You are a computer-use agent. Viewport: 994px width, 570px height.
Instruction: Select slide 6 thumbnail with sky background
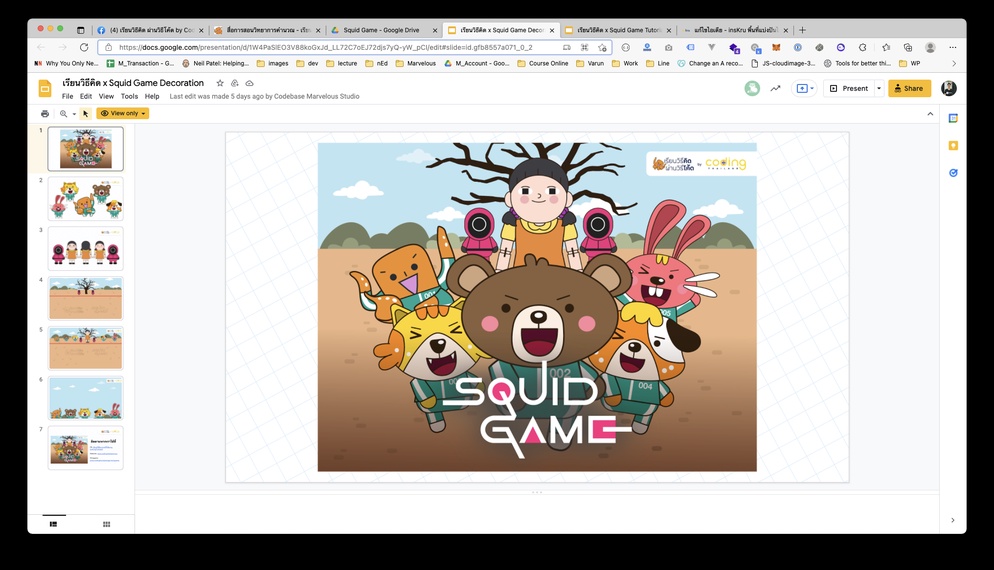(x=86, y=398)
